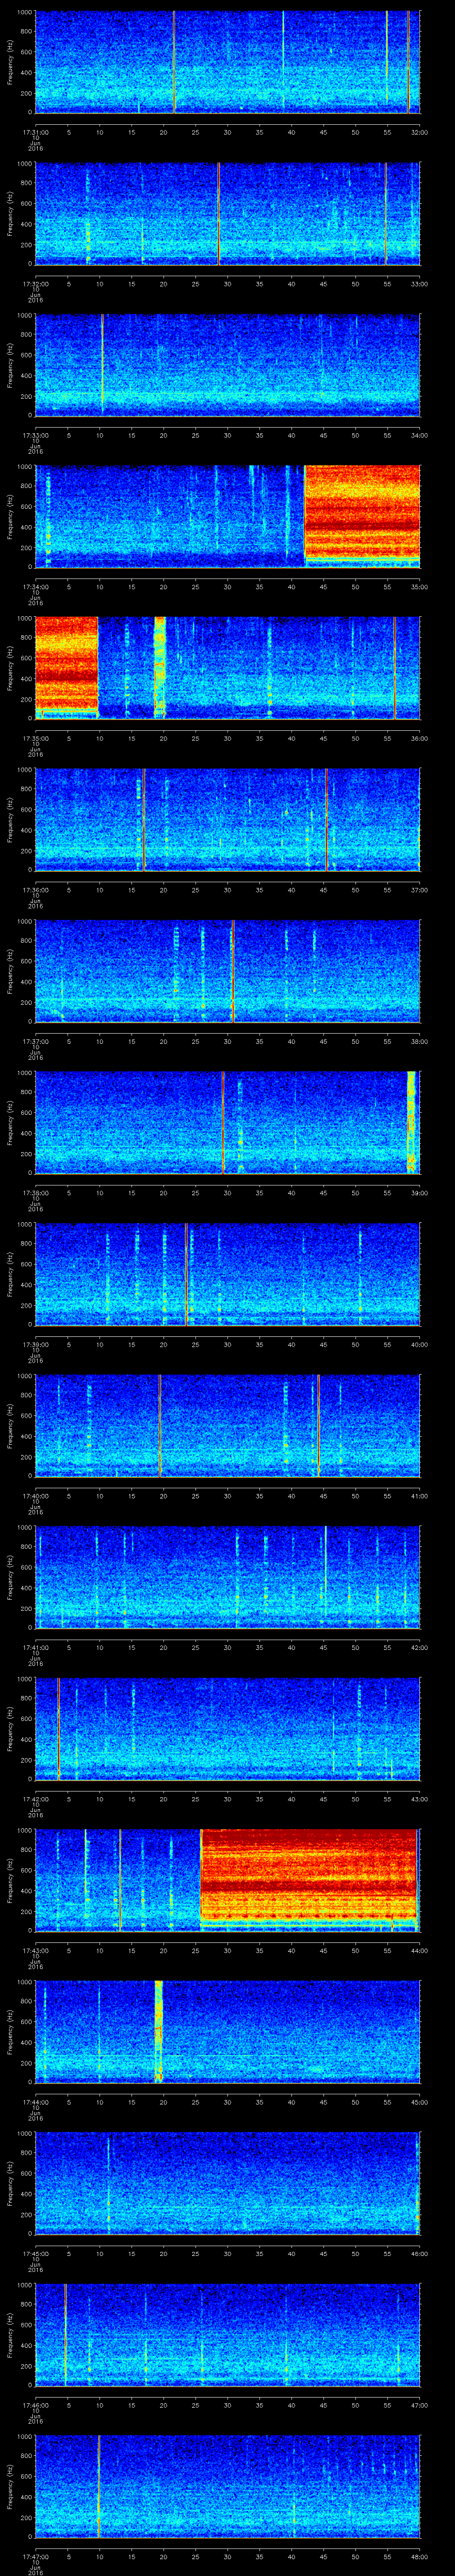Image resolution: width=455 pixels, height=2576 pixels.
Task: Click the spectrogram panel starting at 17:46:00
Action: click(227, 2335)
